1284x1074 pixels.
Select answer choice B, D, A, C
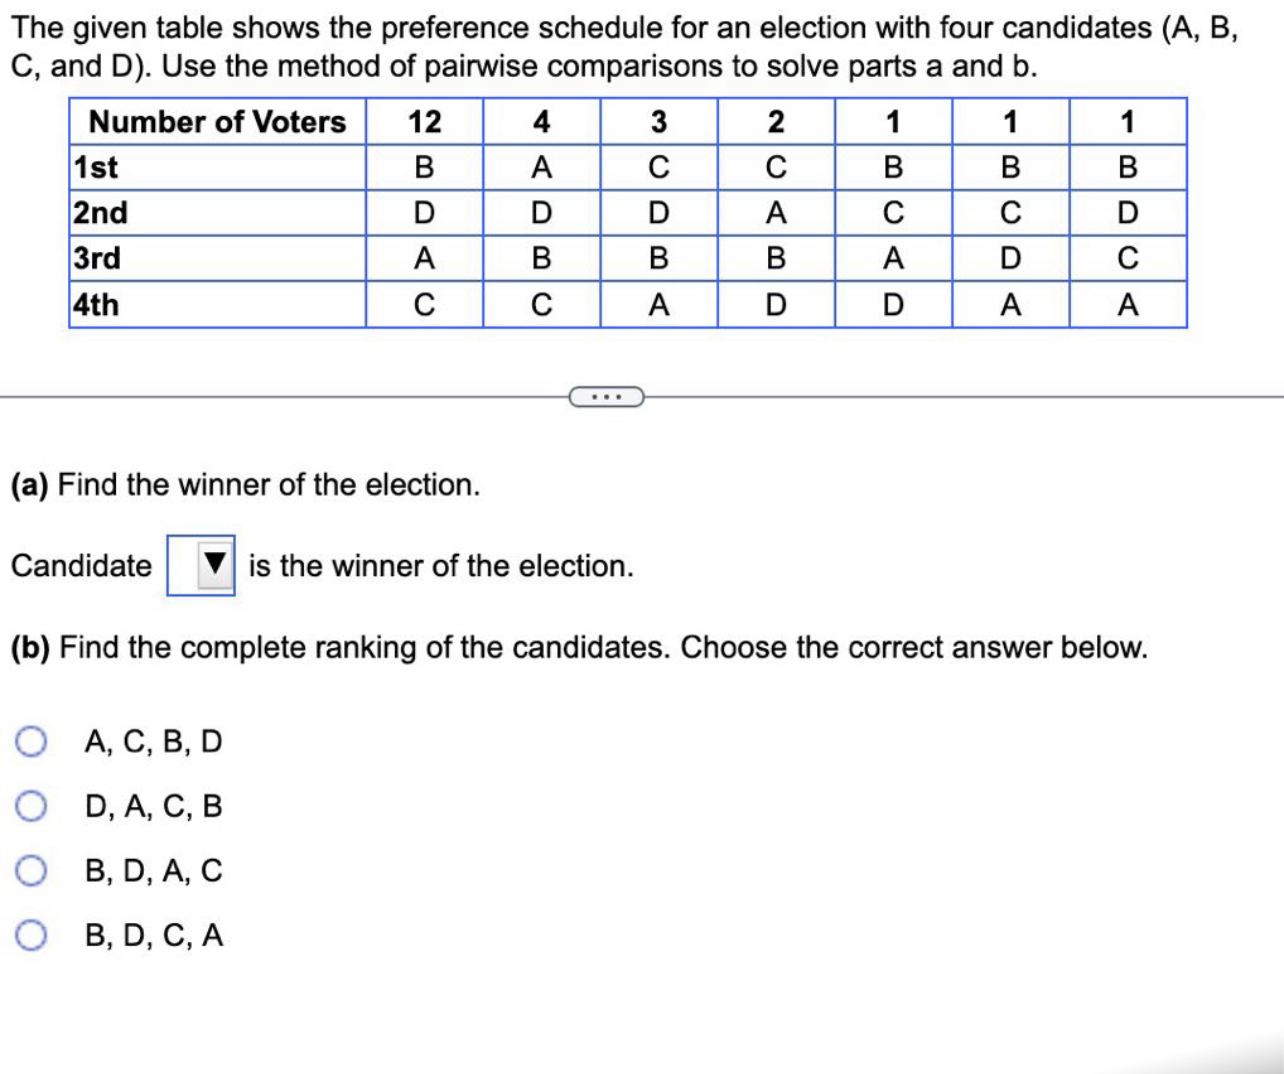pos(33,870)
